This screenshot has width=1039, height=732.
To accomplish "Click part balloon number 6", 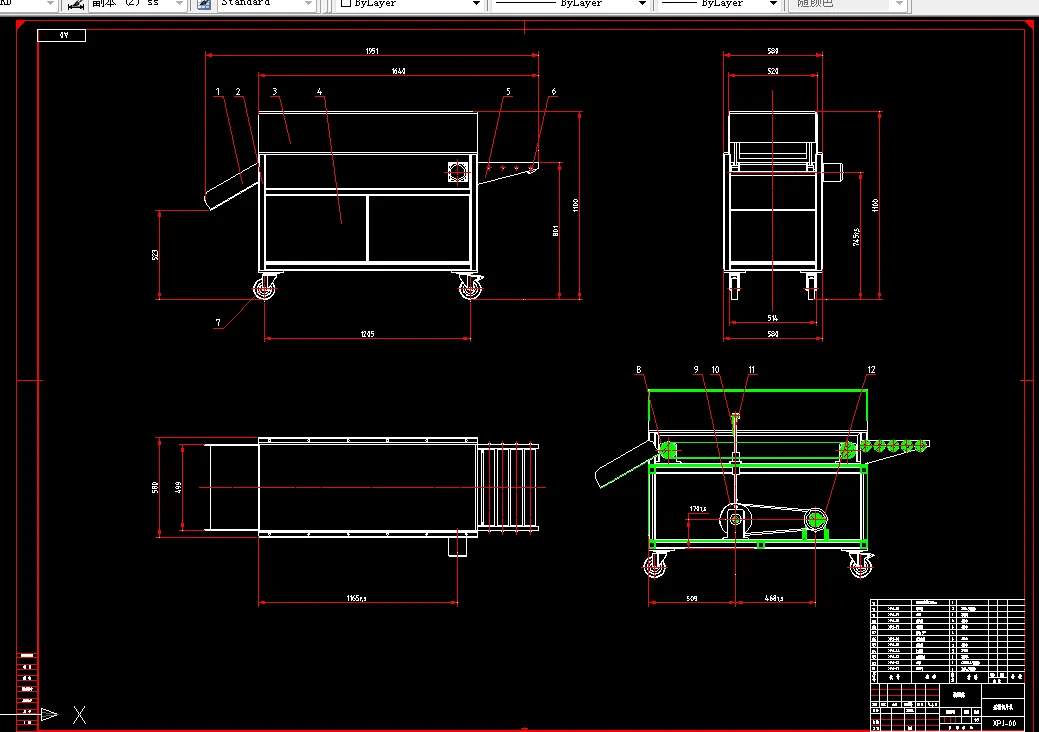I will point(553,91).
